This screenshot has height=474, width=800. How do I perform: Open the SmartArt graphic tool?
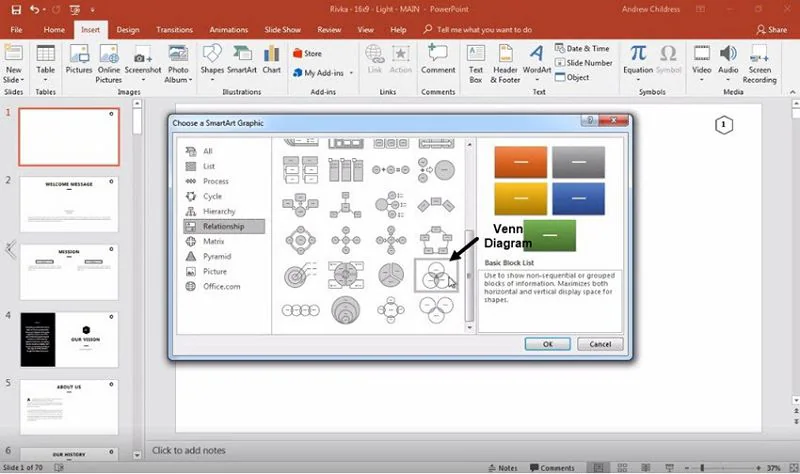pos(242,60)
